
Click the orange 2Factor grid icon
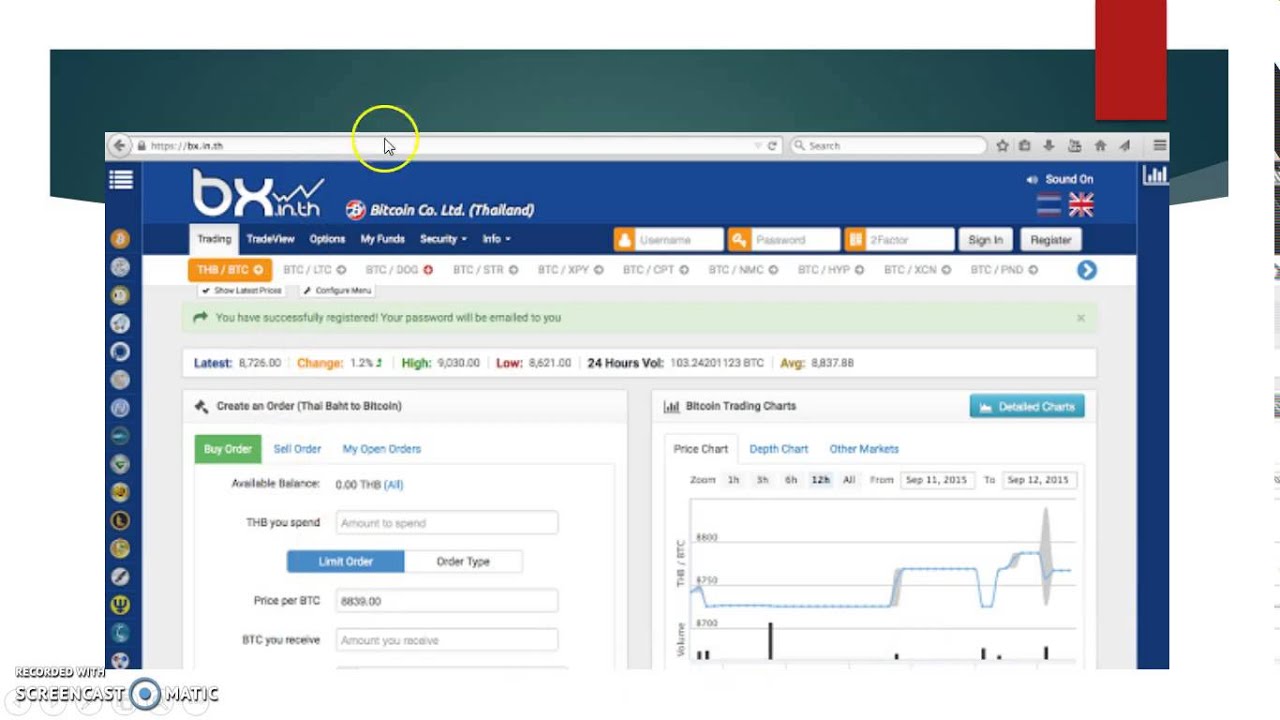855,240
